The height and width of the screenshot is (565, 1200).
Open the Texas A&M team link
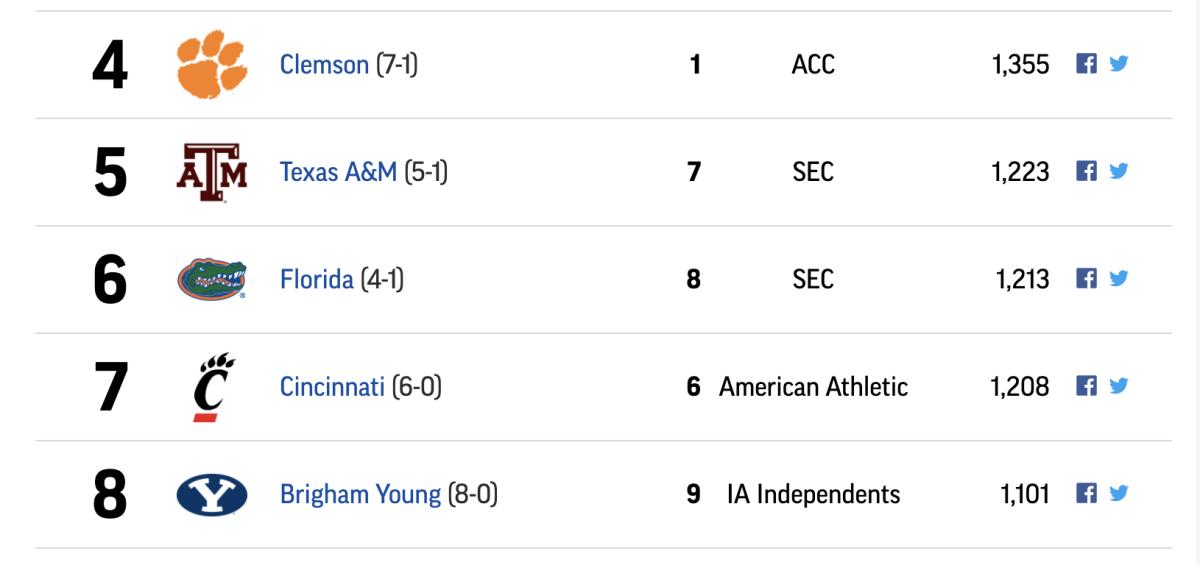pyautogui.click(x=338, y=172)
